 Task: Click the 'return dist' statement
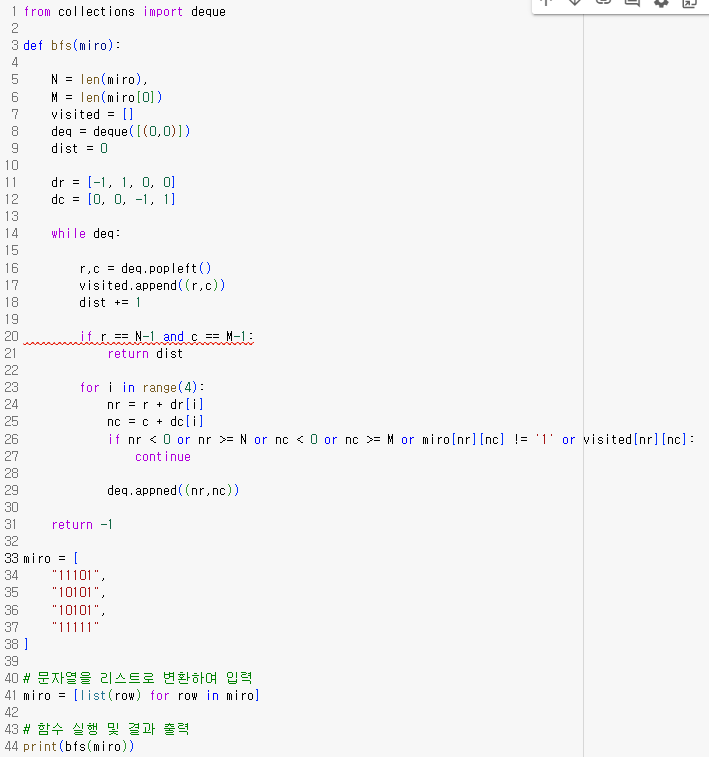pos(145,354)
